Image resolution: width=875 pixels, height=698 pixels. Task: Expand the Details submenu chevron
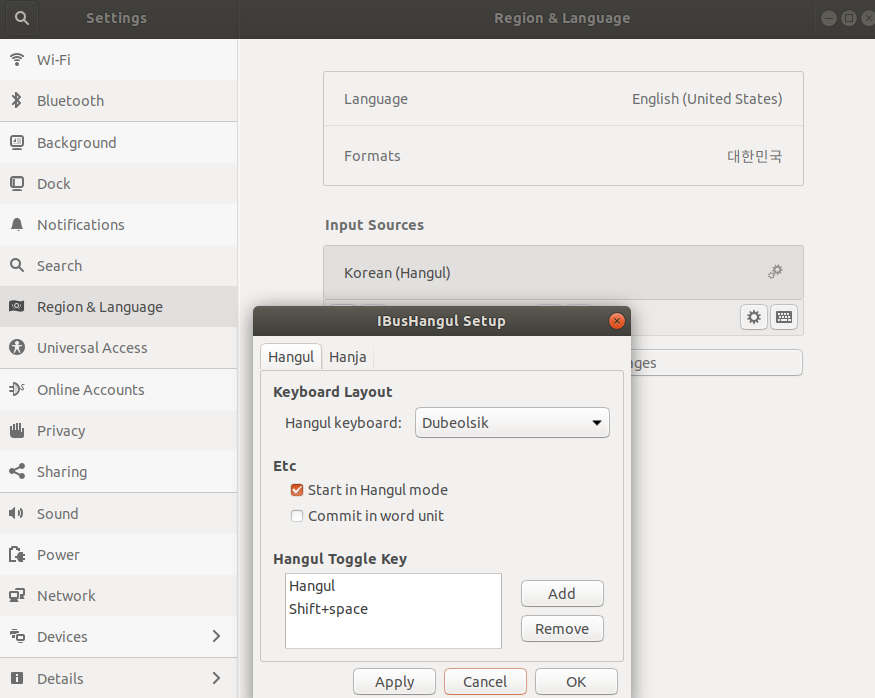pyautogui.click(x=217, y=678)
